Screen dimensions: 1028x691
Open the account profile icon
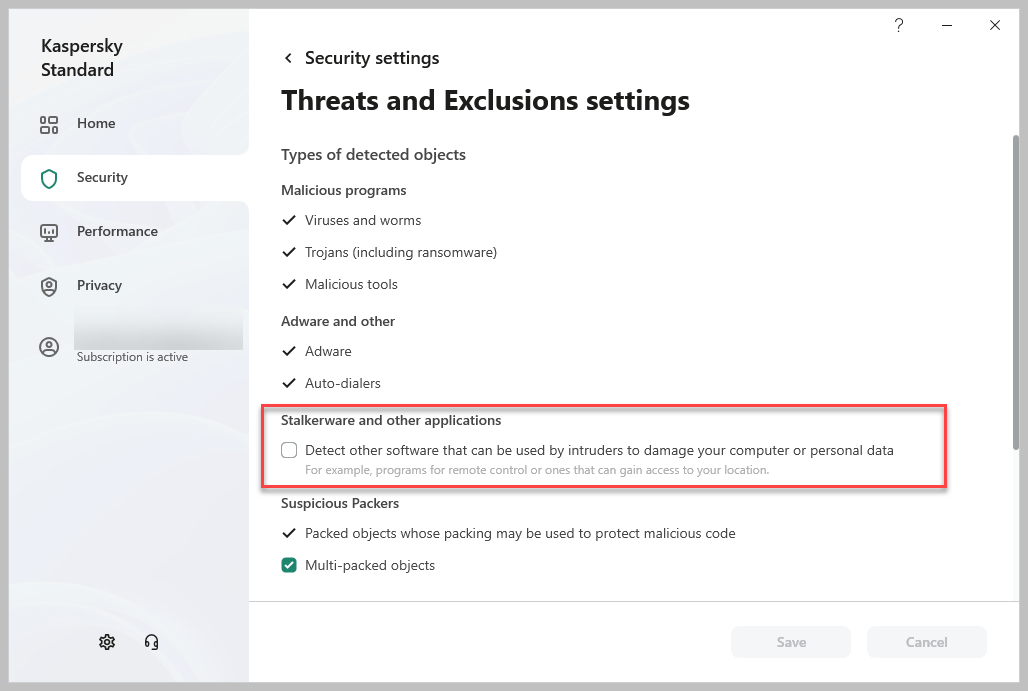[49, 347]
